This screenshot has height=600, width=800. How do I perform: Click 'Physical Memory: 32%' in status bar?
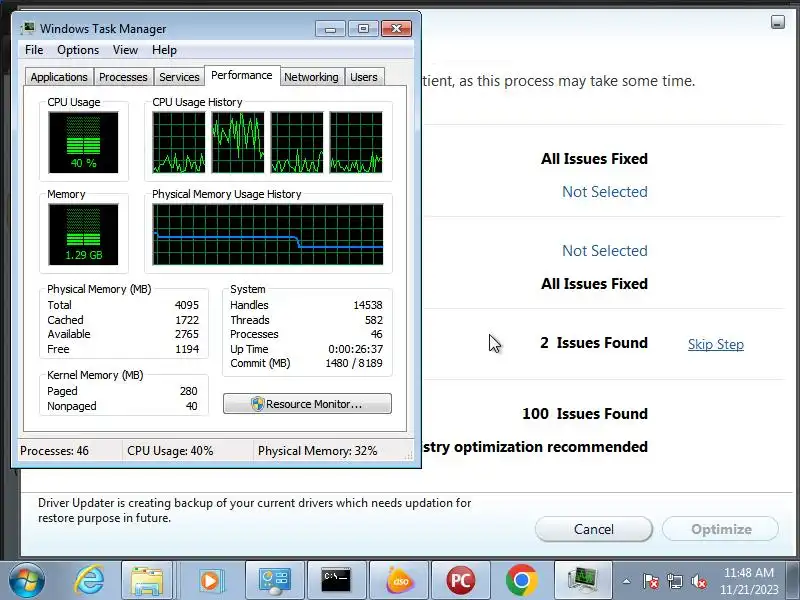(317, 451)
